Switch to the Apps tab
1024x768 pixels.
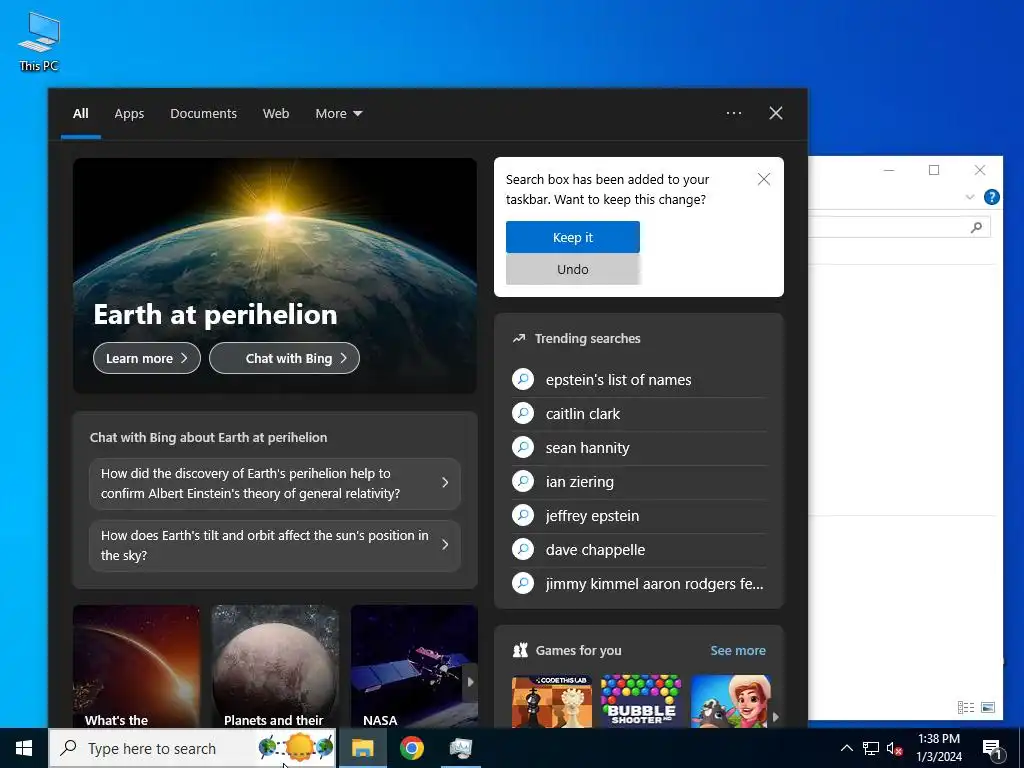click(x=129, y=114)
